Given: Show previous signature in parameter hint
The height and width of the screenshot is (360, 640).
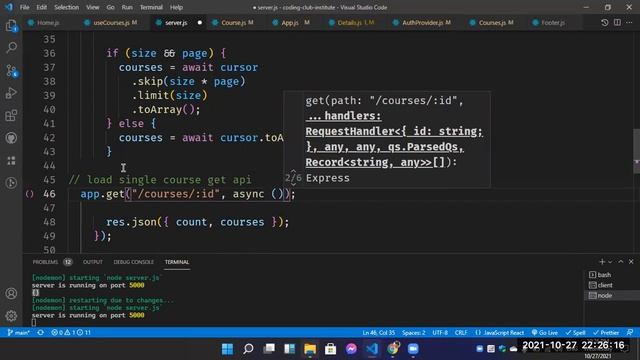Looking at the screenshot, I should [293, 172].
